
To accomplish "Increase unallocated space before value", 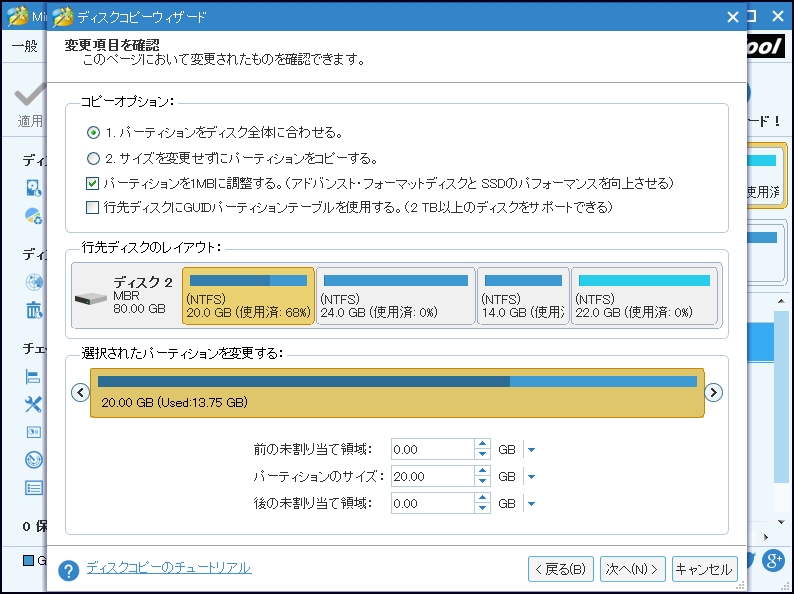I will tap(483, 444).
